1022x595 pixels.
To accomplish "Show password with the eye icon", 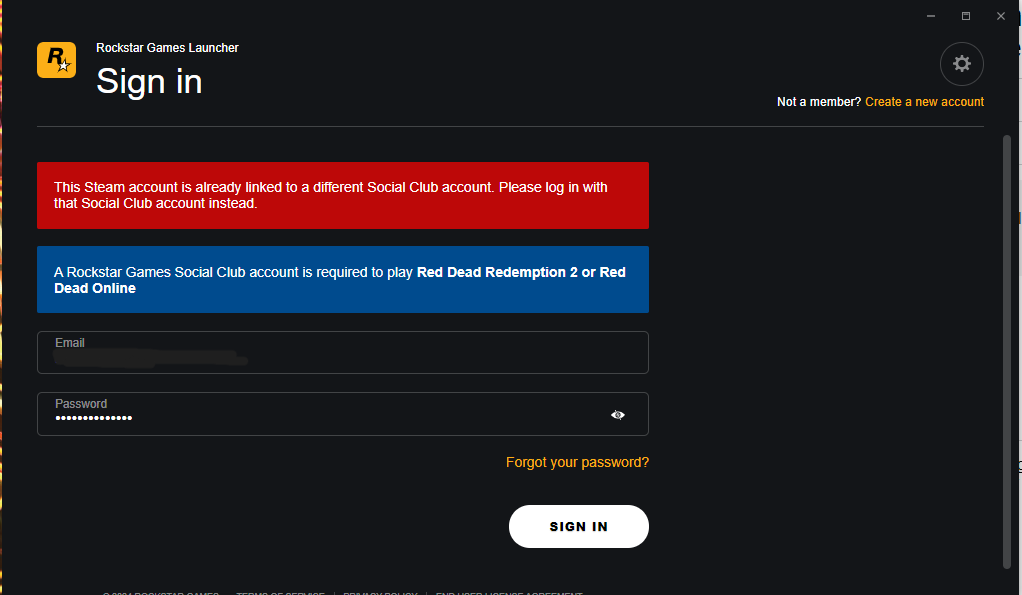I will [x=618, y=415].
